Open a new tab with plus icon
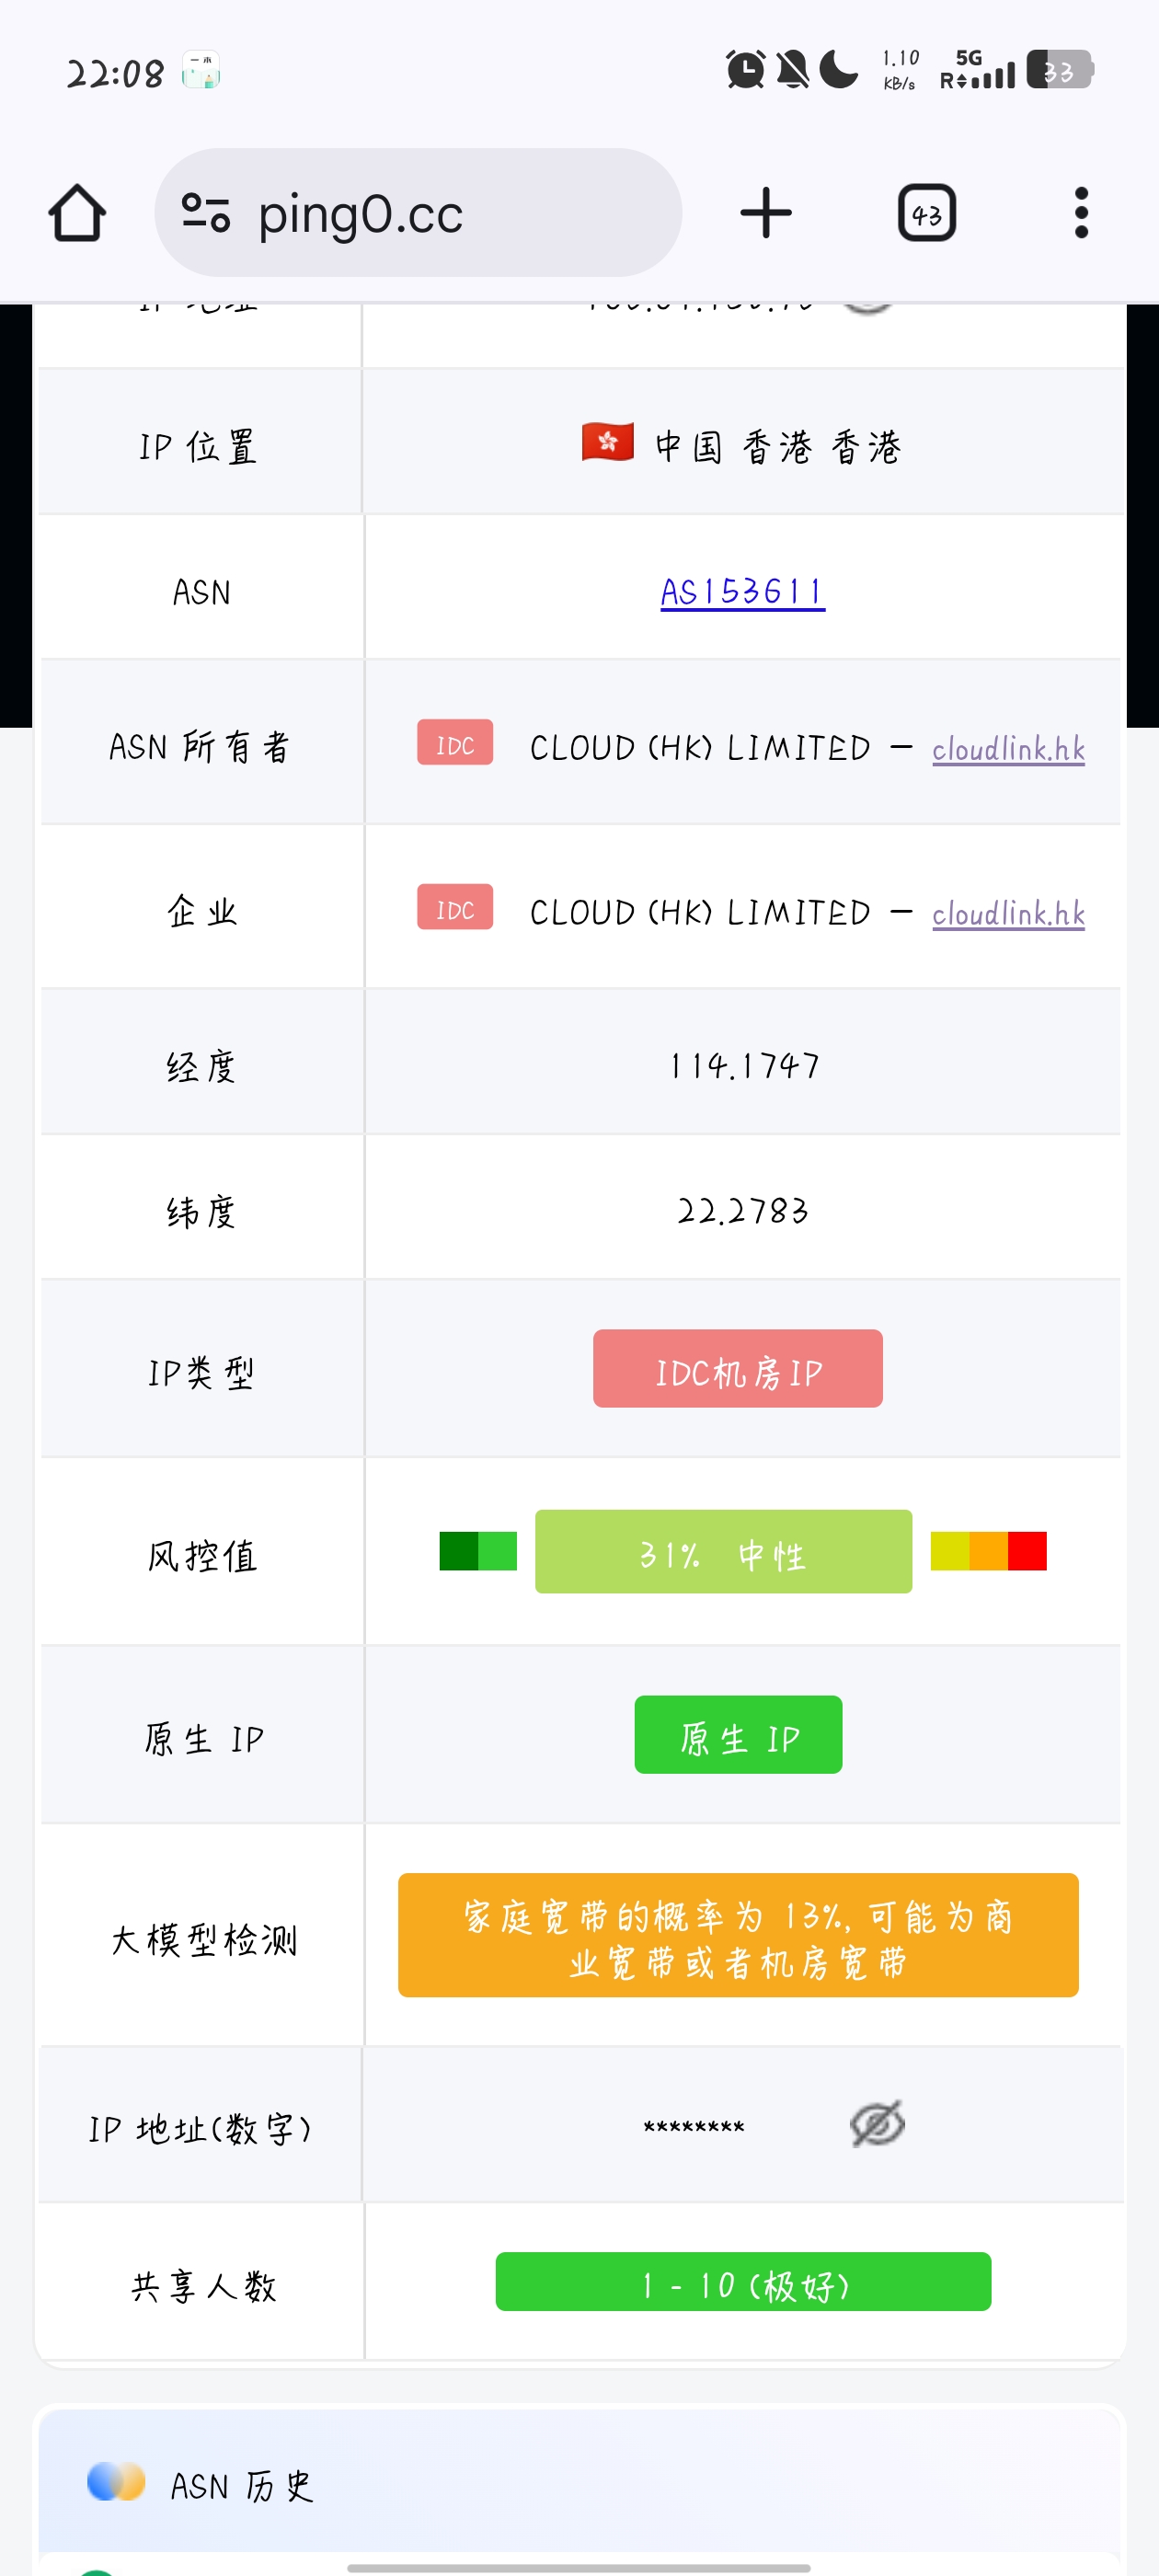Image resolution: width=1159 pixels, height=2576 pixels. pos(766,213)
